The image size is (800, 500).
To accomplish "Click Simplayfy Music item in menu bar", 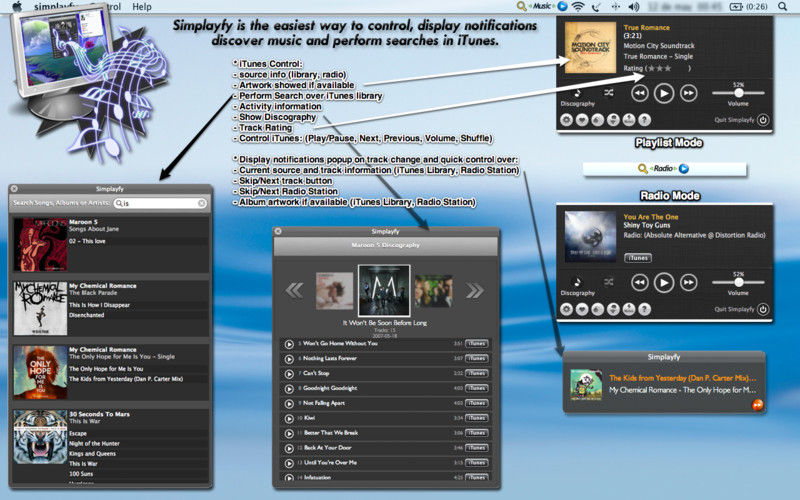I will (542, 6).
